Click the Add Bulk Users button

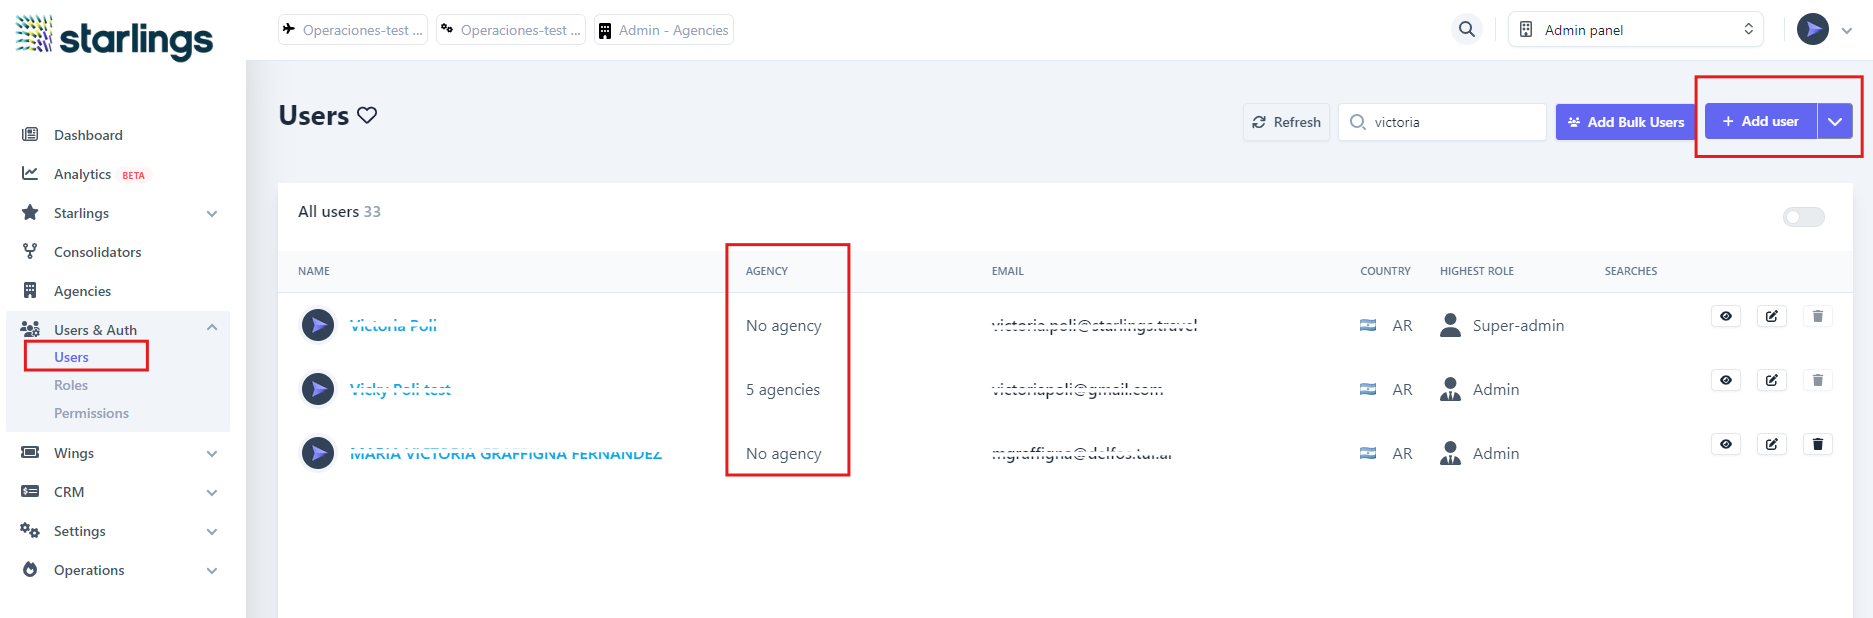[x=1625, y=122]
